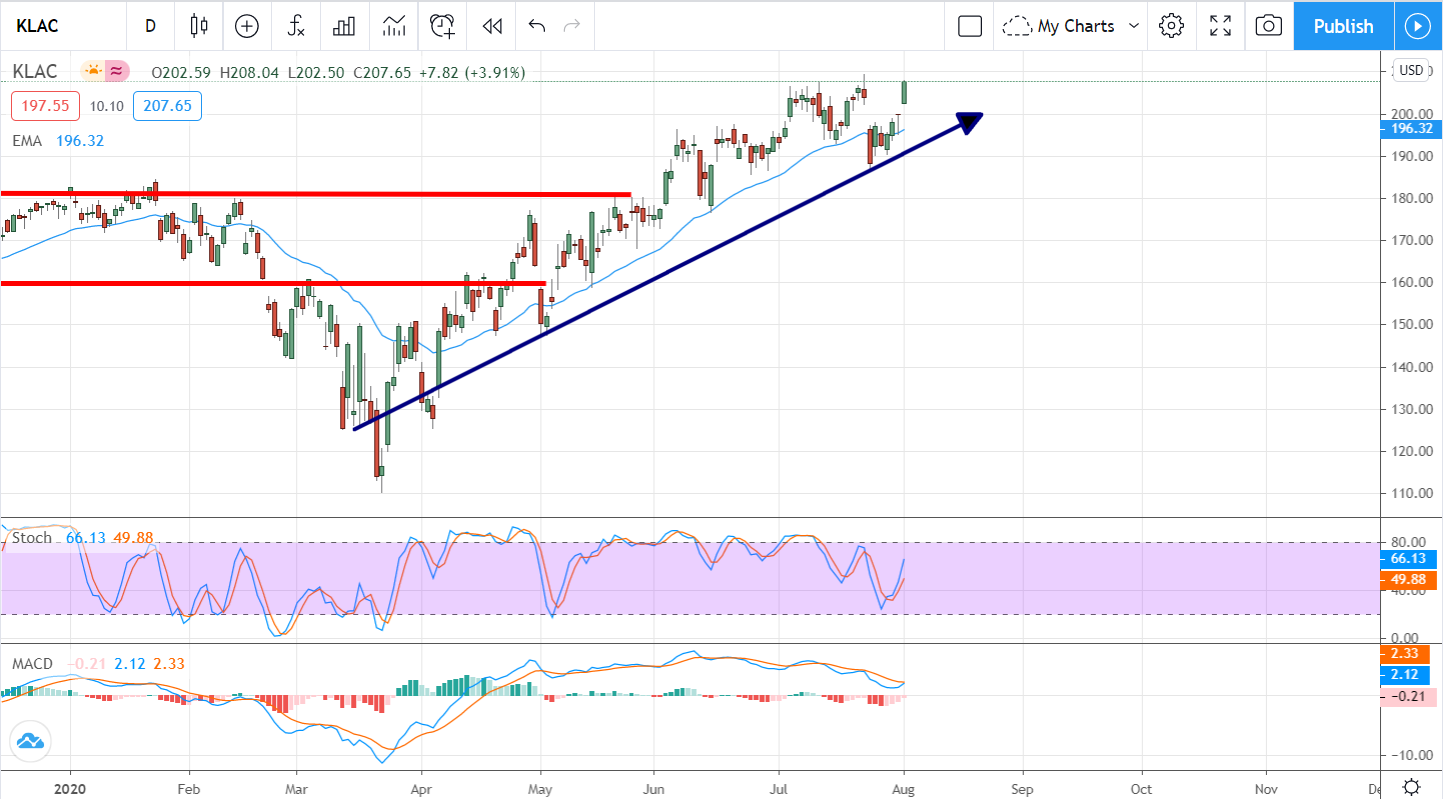Click the 10.10 spread value
1443x799 pixels.
pos(106,106)
